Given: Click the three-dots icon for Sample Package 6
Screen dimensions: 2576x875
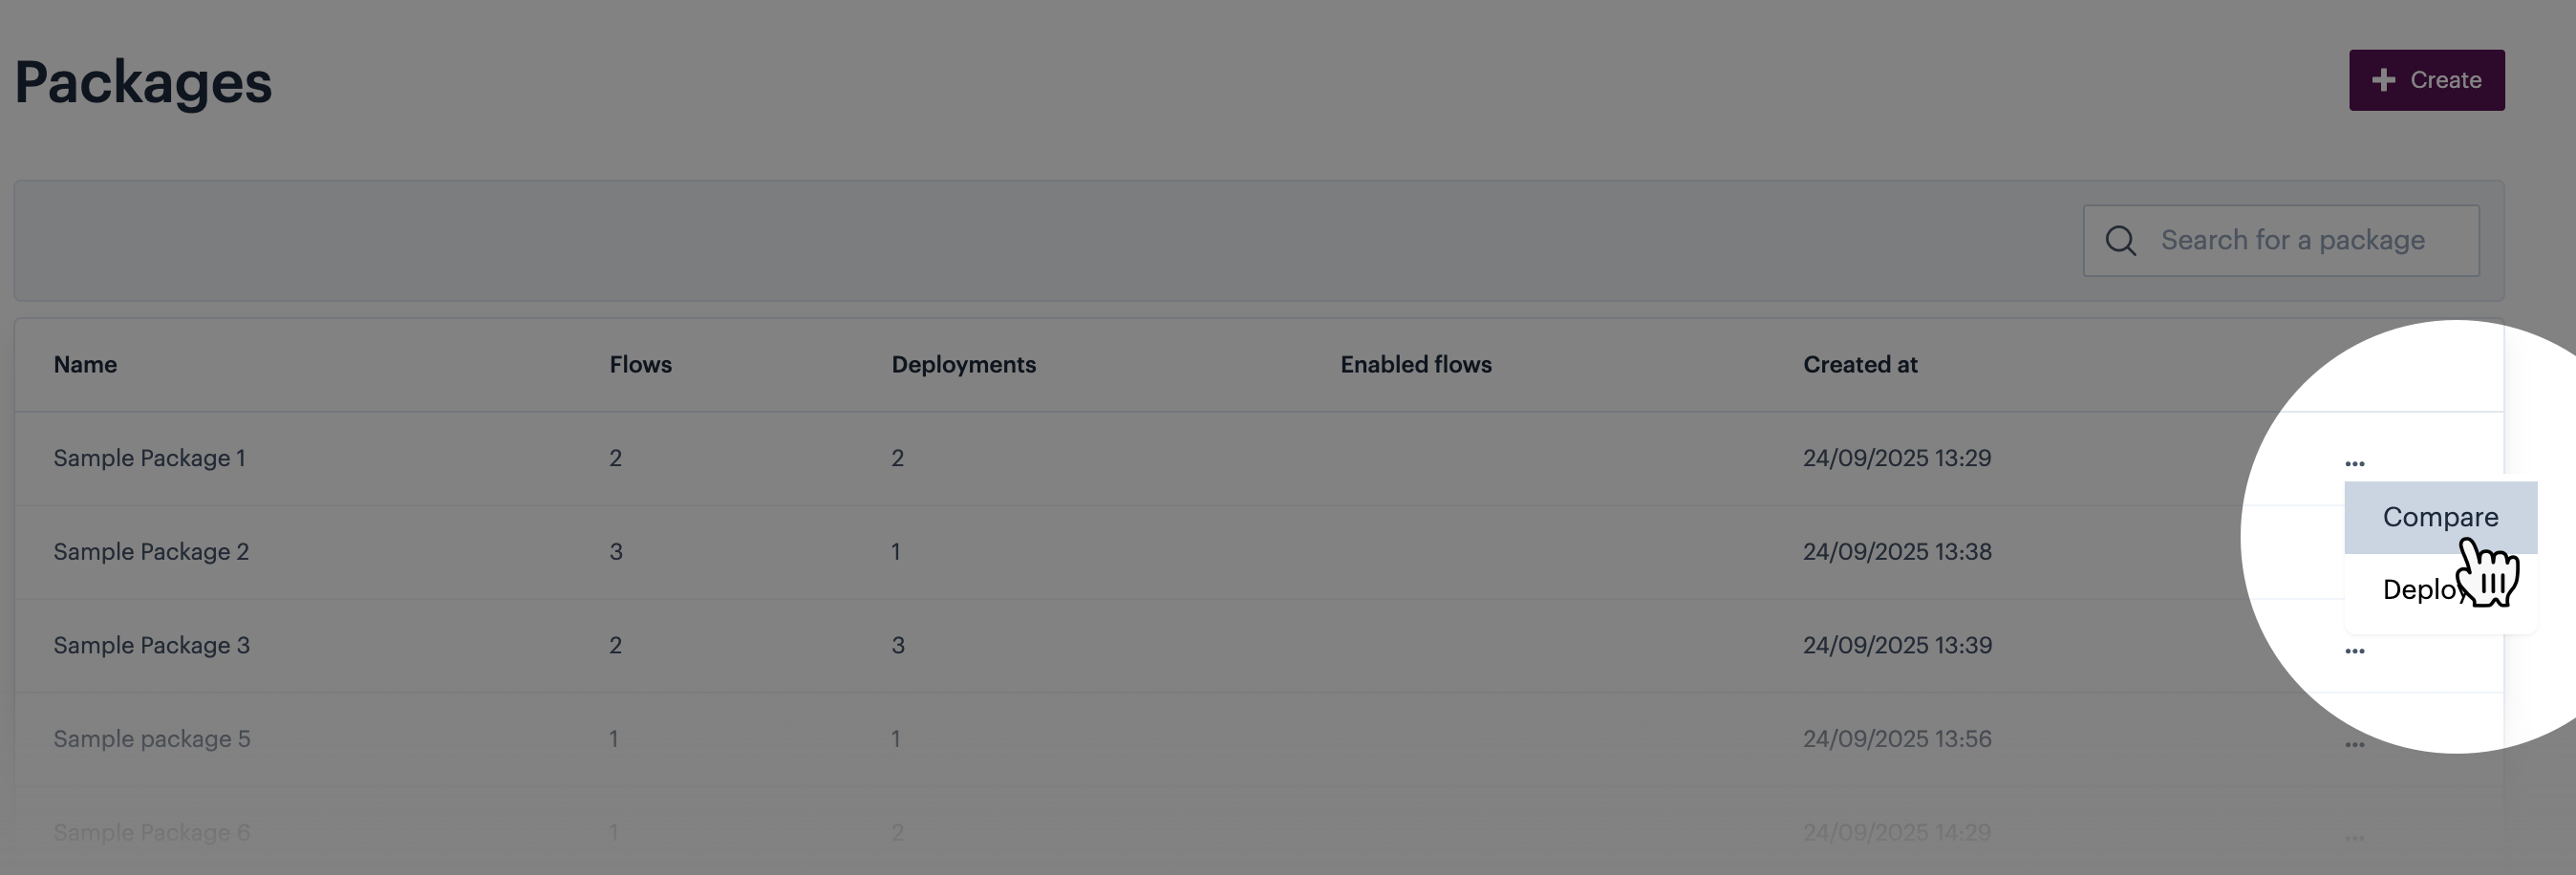Looking at the screenshot, I should pos(2354,838).
